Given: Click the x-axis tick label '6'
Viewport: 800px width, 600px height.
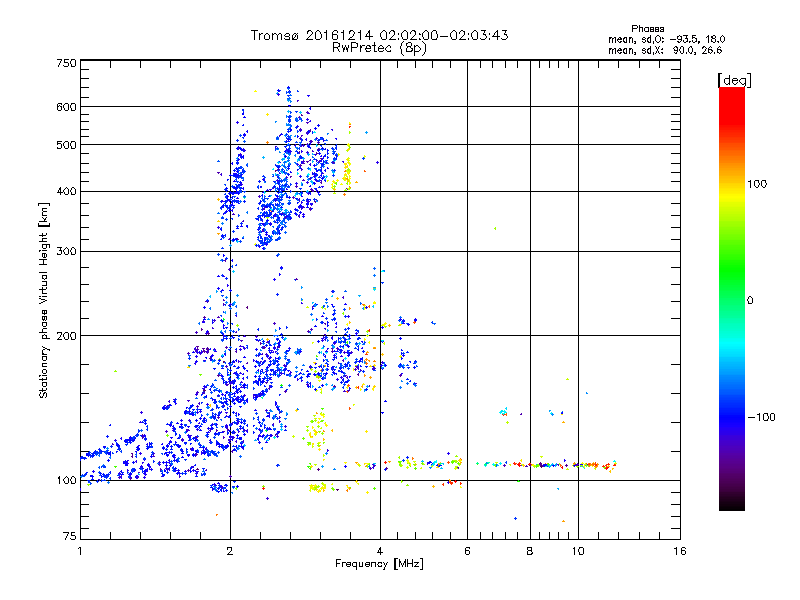Looking at the screenshot, I should pyautogui.click(x=467, y=551).
